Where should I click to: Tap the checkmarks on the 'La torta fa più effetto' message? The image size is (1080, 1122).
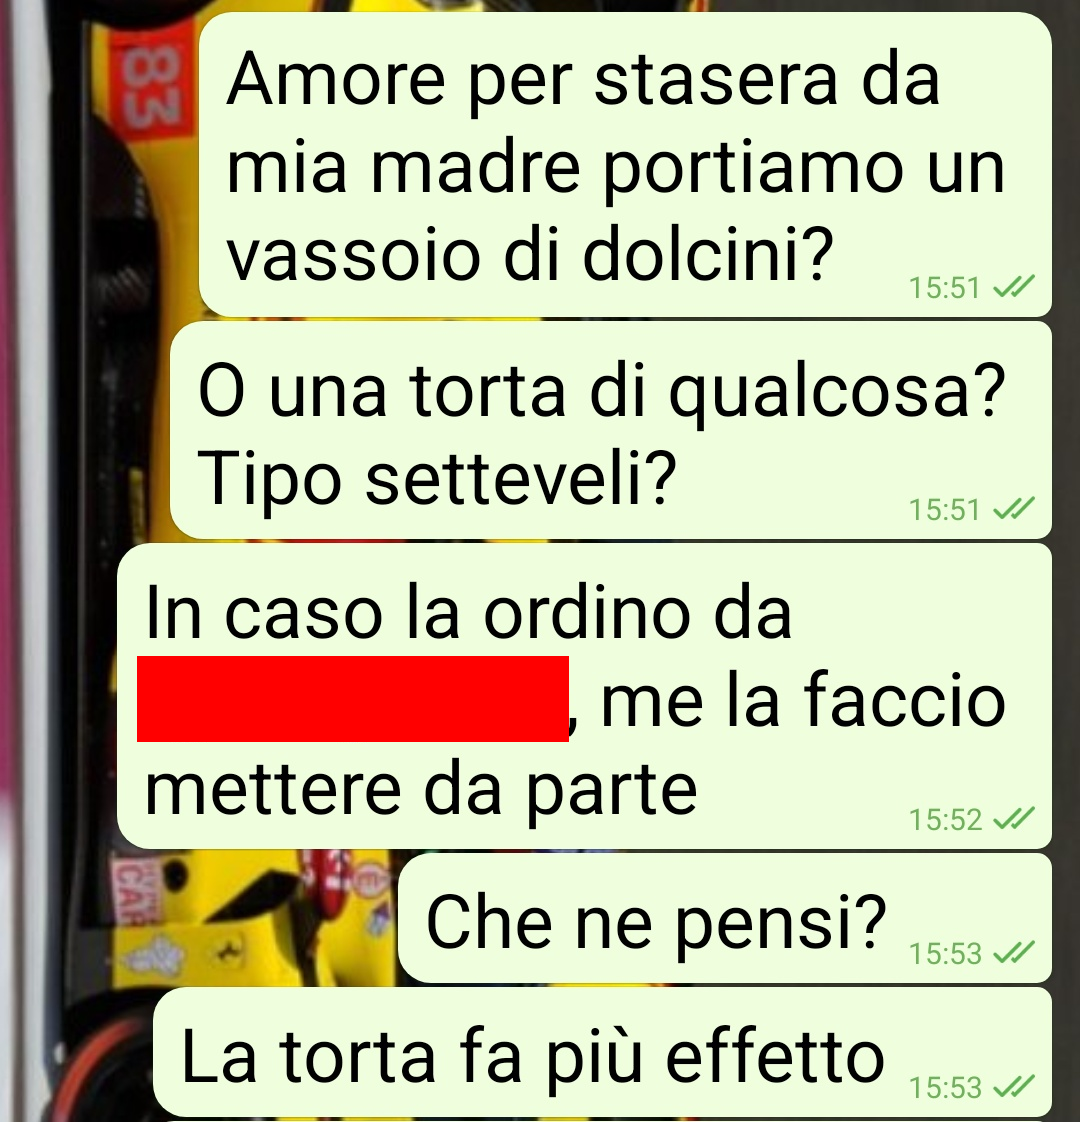coord(1013,1087)
